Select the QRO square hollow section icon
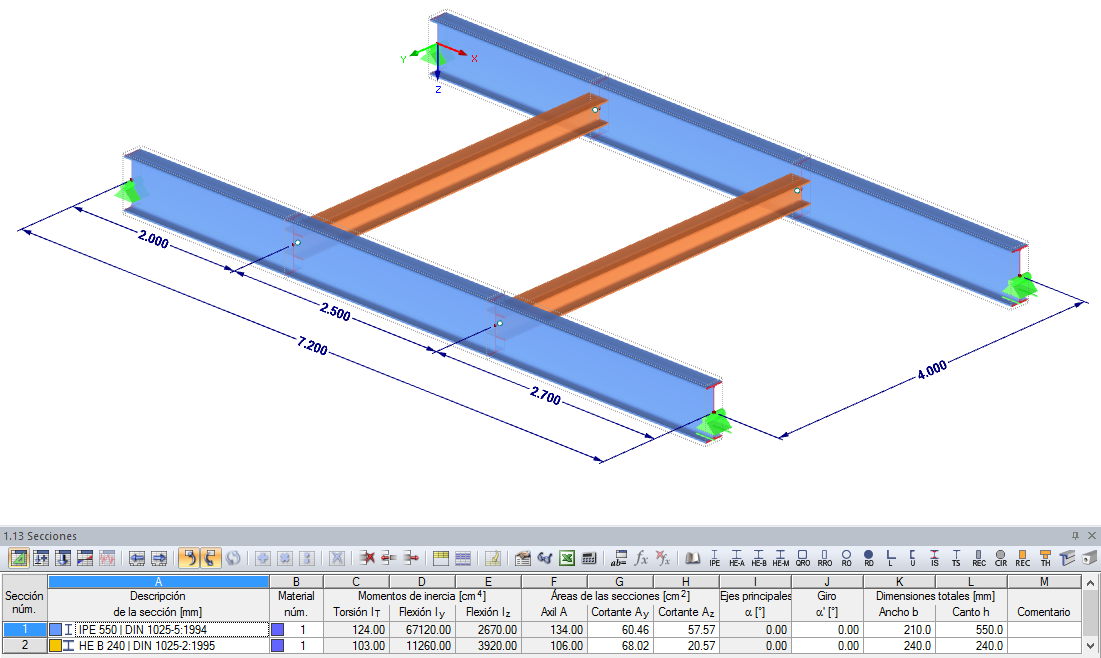1101x658 pixels. 802,558
